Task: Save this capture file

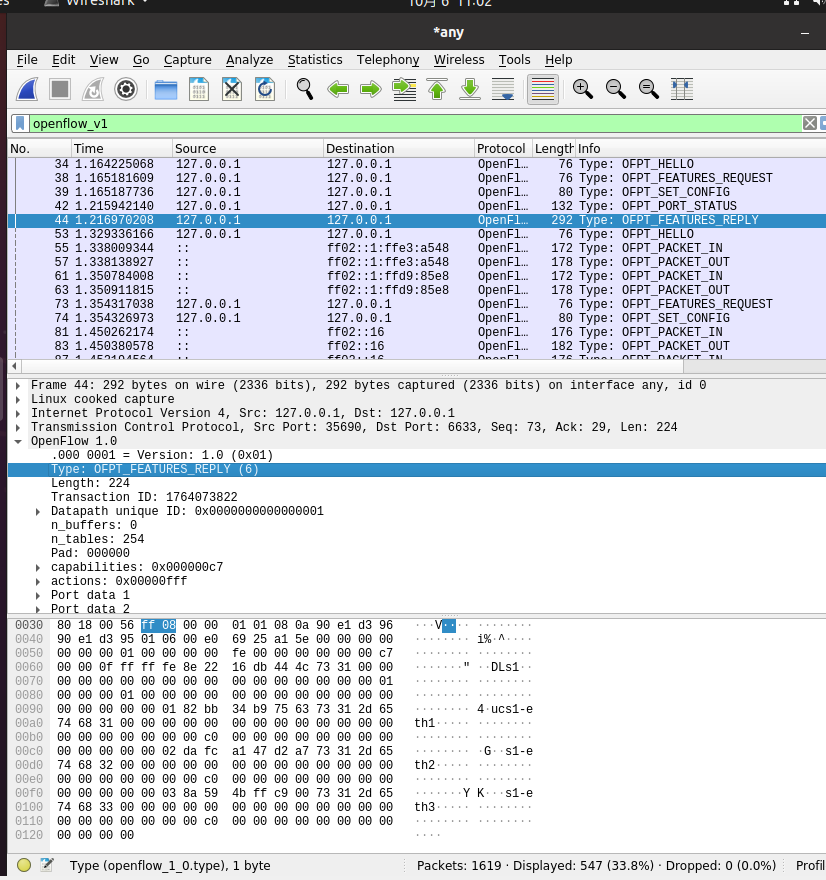Action: [199, 89]
